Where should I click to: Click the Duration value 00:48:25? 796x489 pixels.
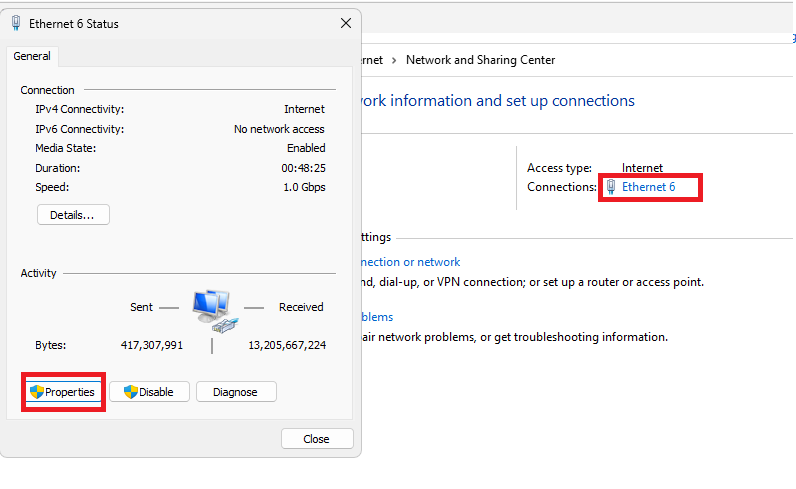click(x=304, y=168)
